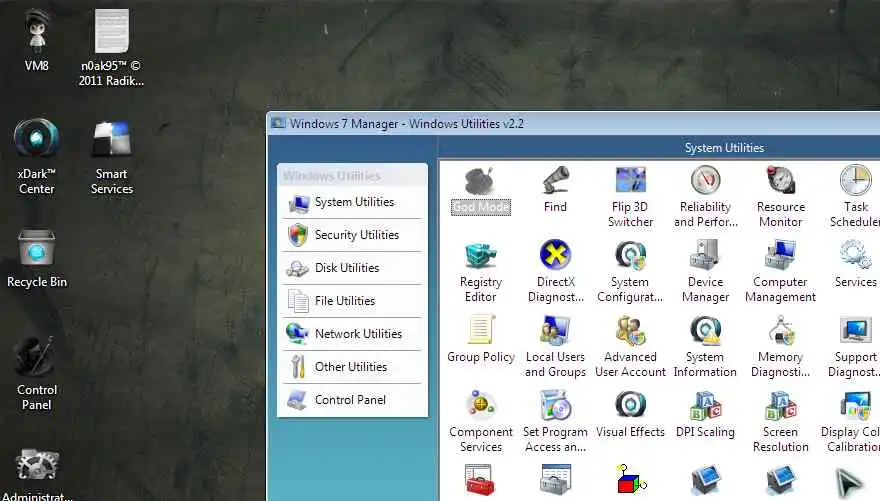Open Group Policy editor
The image size is (880, 501).
(480, 339)
